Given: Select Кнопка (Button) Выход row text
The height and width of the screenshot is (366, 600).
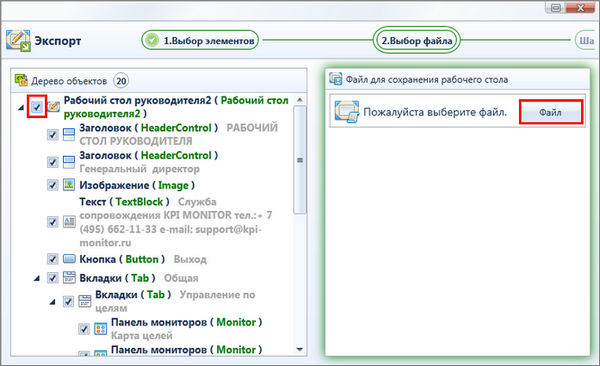Looking at the screenshot, I should coord(143,259).
